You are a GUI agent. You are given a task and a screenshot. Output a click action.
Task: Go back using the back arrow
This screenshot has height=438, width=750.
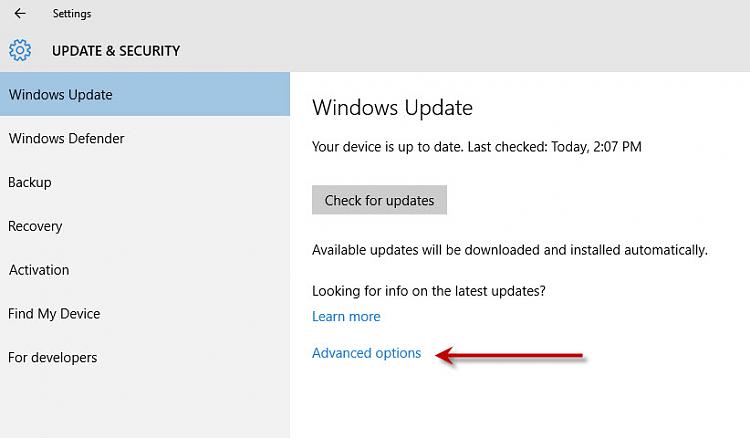[20, 13]
